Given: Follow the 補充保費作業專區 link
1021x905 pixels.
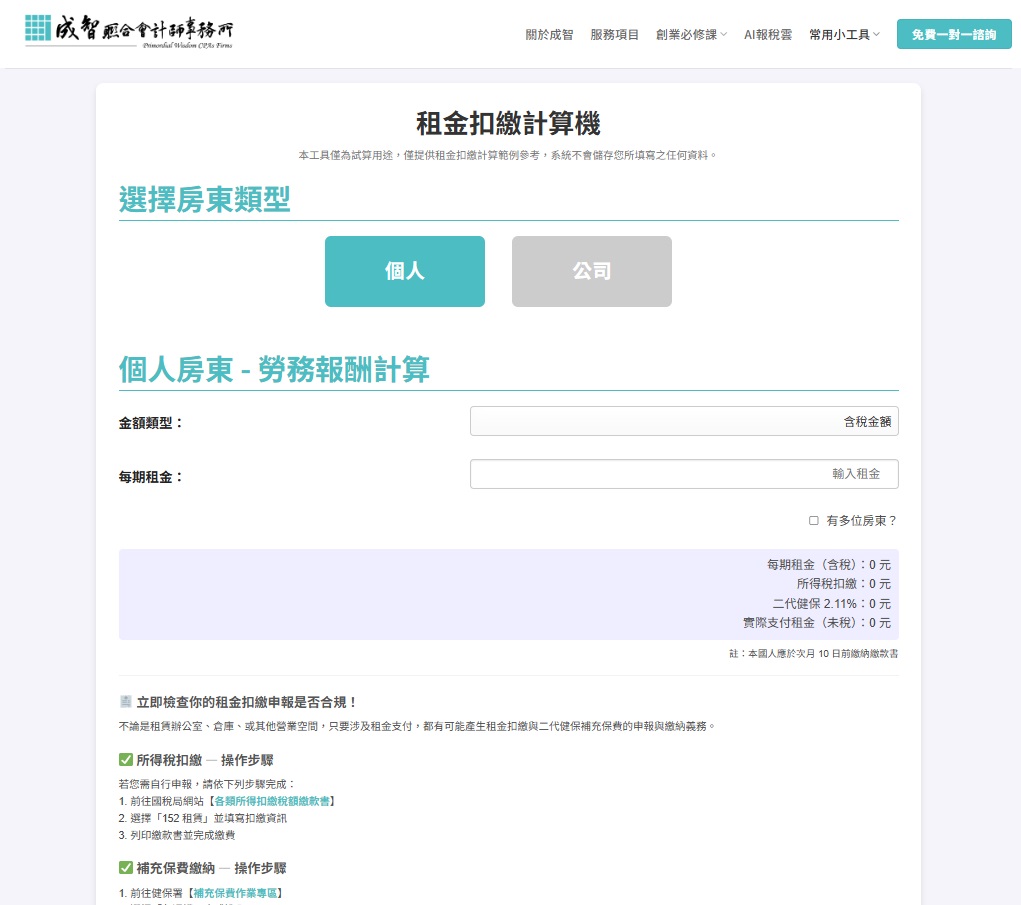Looking at the screenshot, I should point(236,893).
